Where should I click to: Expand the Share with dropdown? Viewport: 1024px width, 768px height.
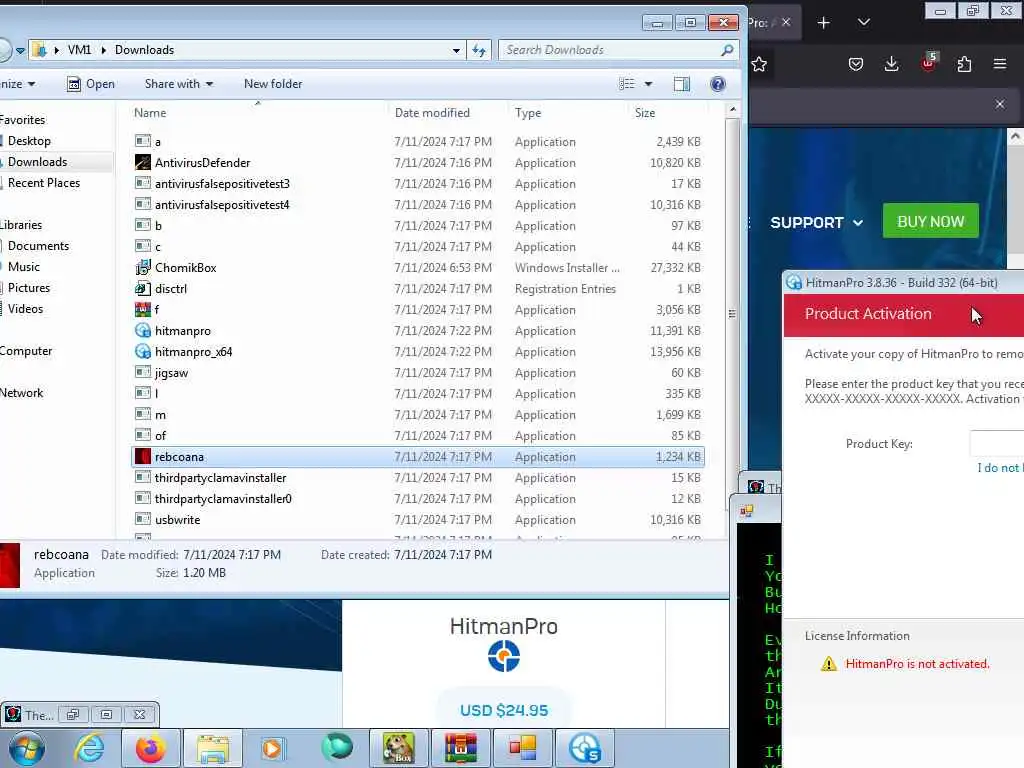point(179,84)
